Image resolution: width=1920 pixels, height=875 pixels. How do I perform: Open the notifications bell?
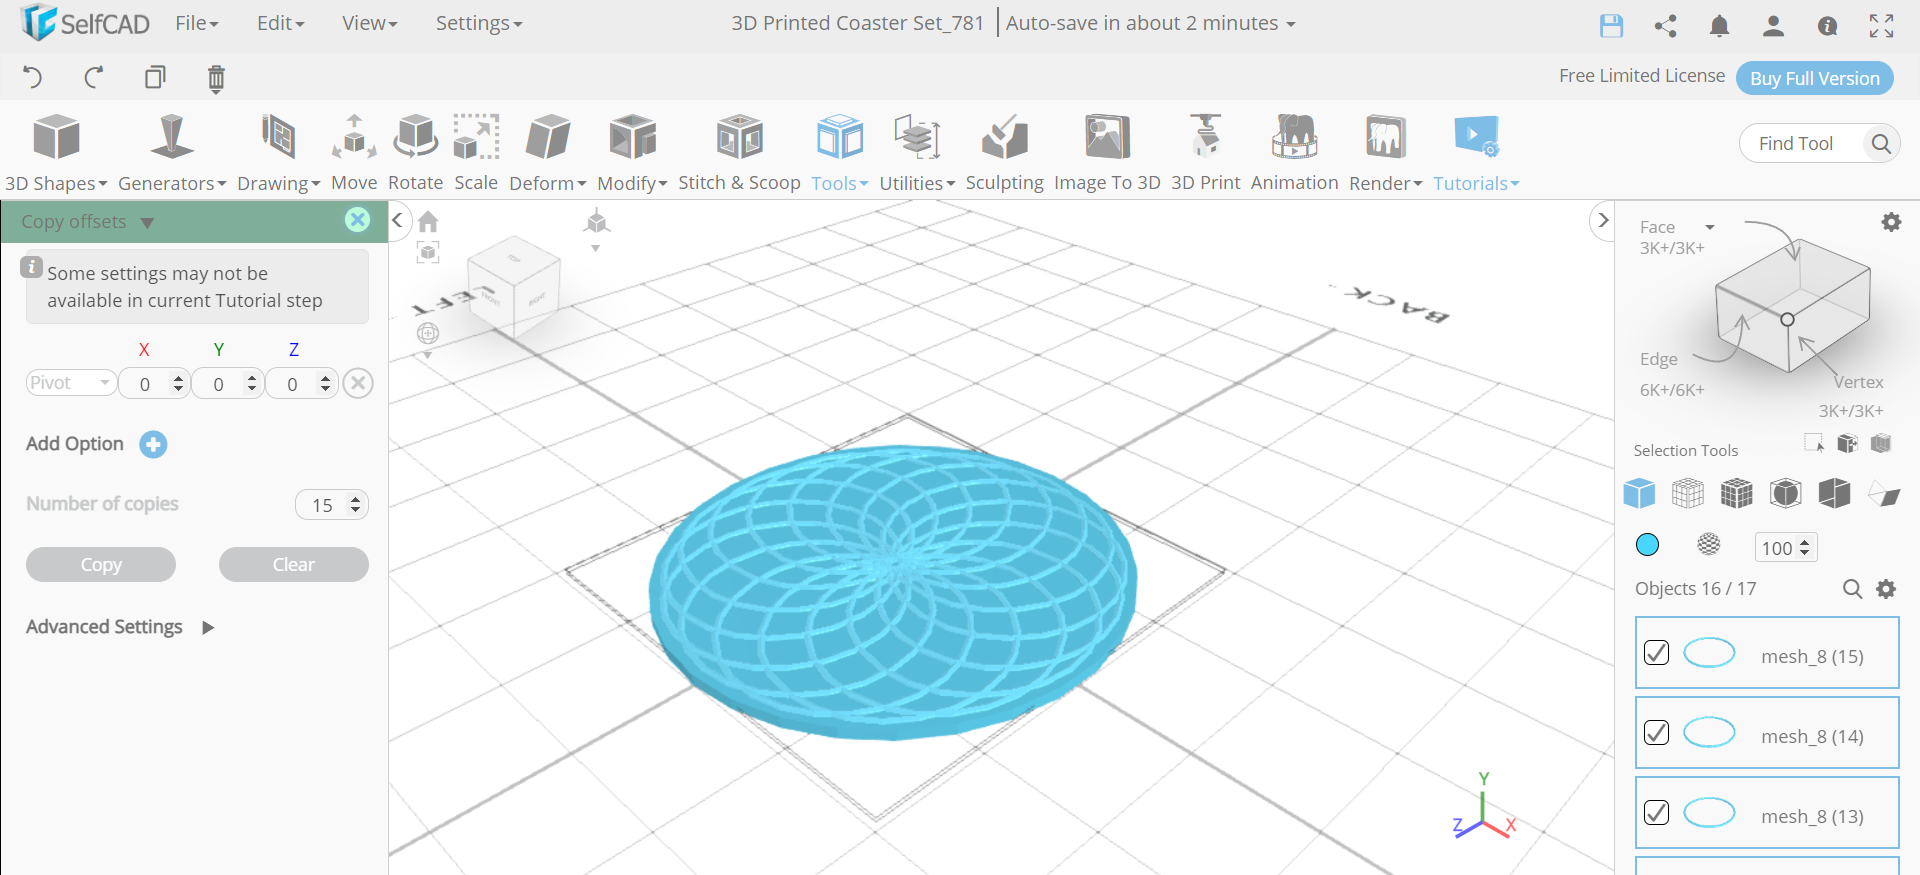click(1719, 26)
